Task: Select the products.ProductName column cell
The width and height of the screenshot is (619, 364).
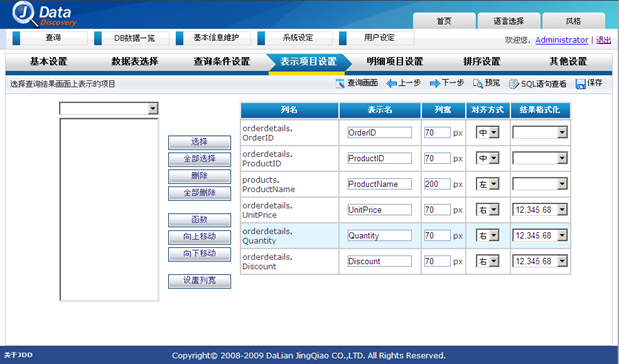Action: pyautogui.click(x=289, y=184)
